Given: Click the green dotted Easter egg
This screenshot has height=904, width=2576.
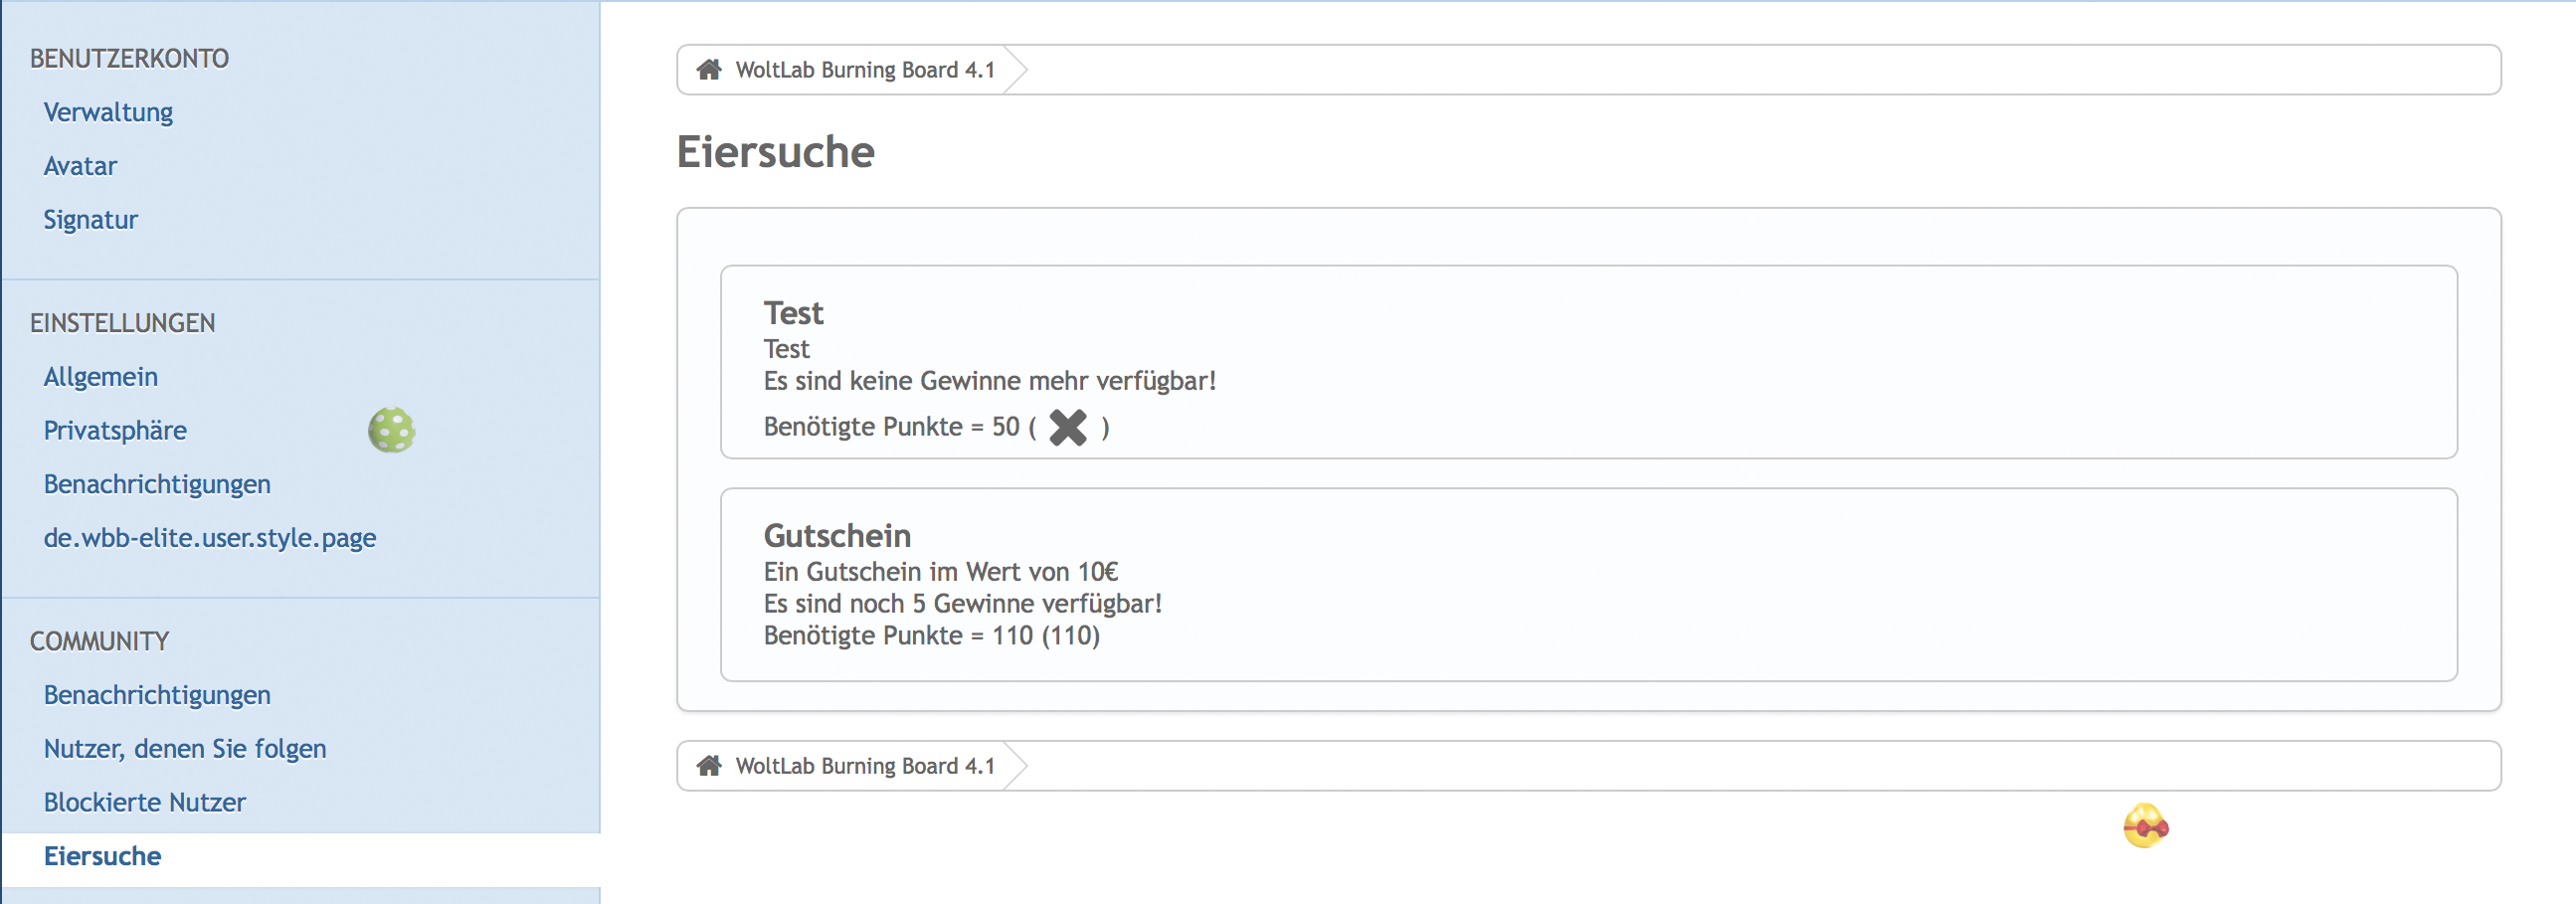Looking at the screenshot, I should point(391,430).
